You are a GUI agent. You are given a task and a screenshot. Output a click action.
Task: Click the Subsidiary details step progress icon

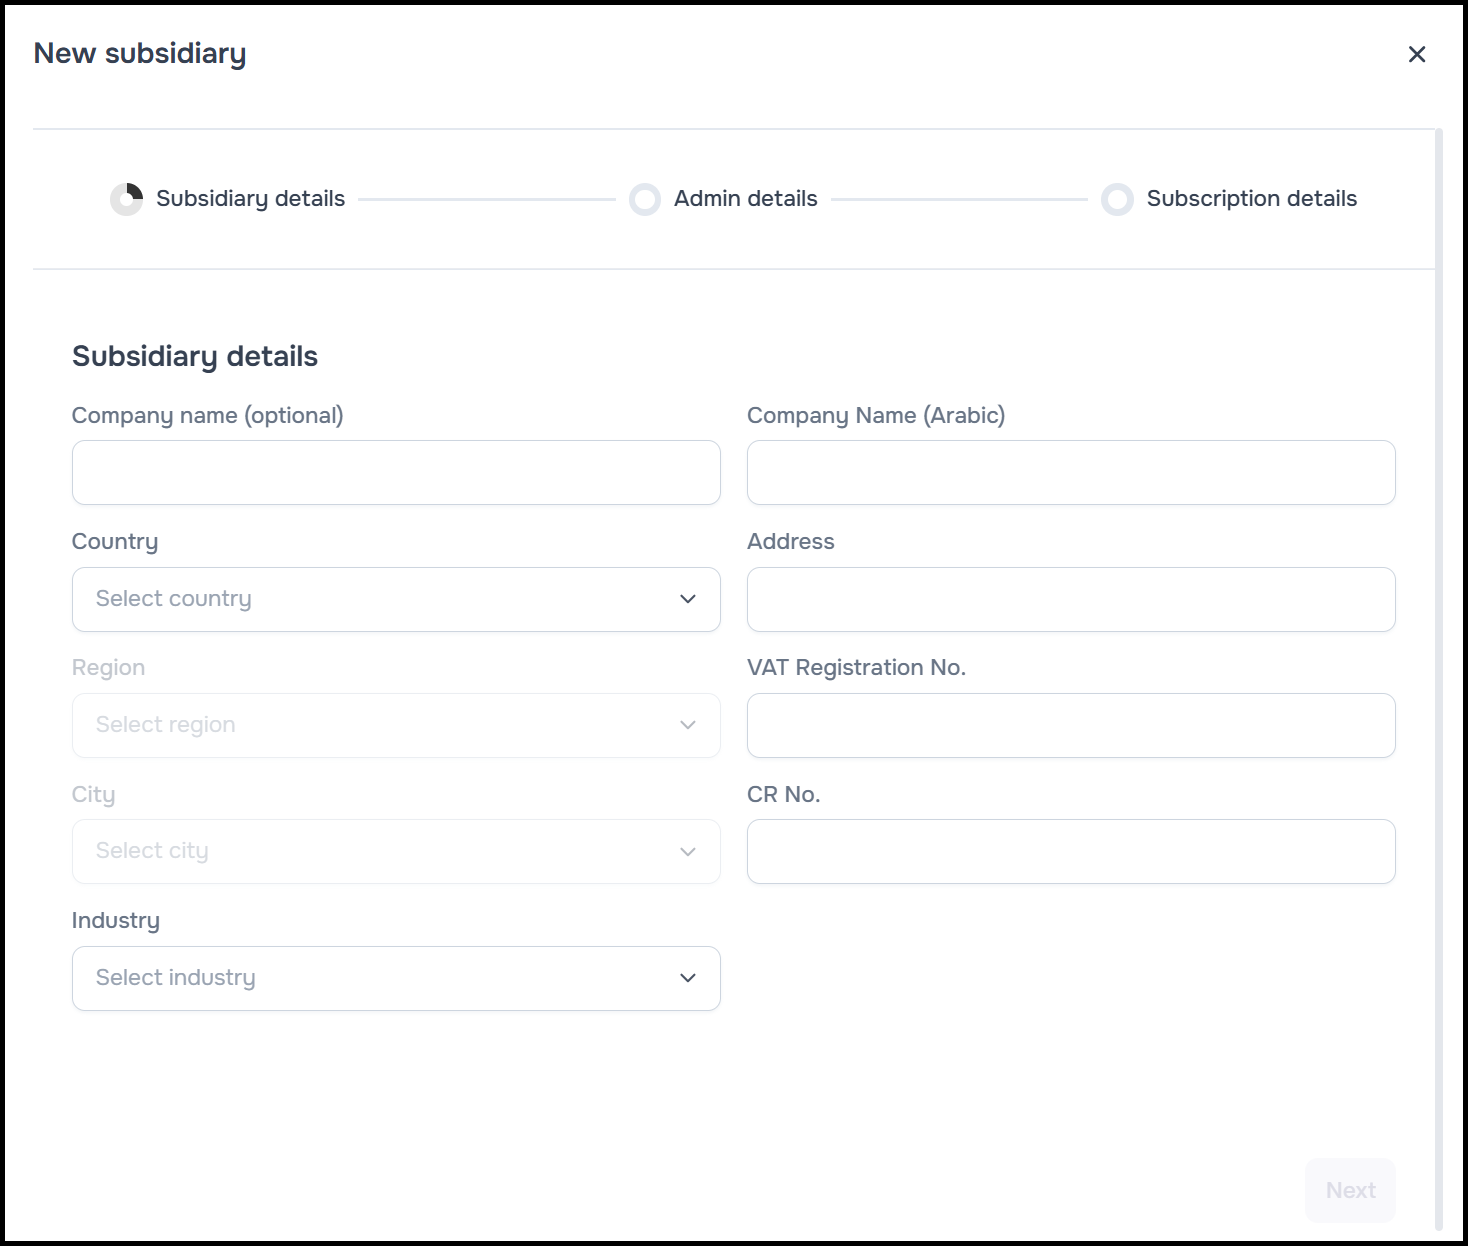[127, 199]
